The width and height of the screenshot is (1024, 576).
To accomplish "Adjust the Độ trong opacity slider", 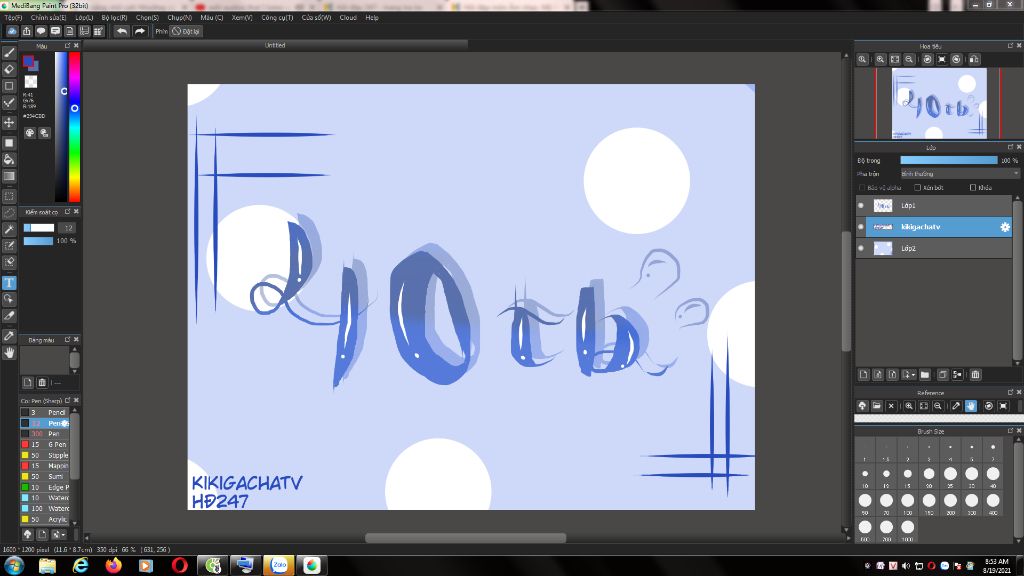I will (x=948, y=160).
